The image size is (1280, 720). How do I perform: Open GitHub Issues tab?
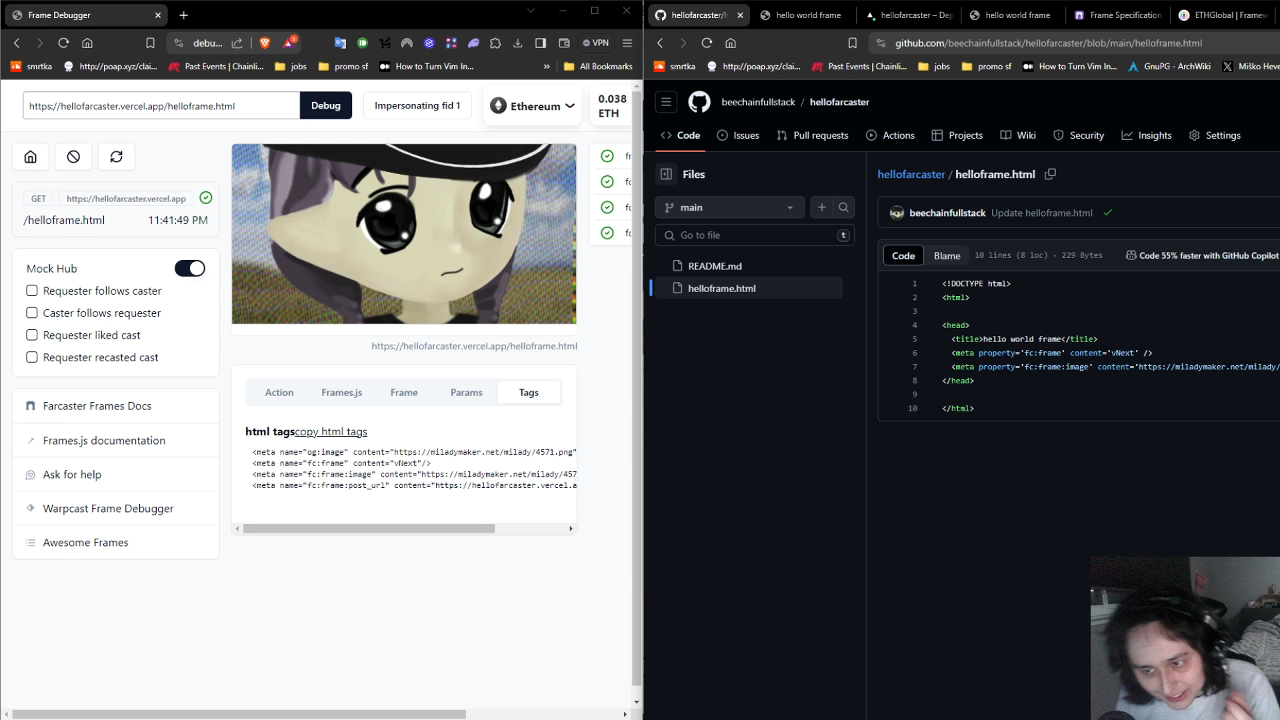pos(738,135)
